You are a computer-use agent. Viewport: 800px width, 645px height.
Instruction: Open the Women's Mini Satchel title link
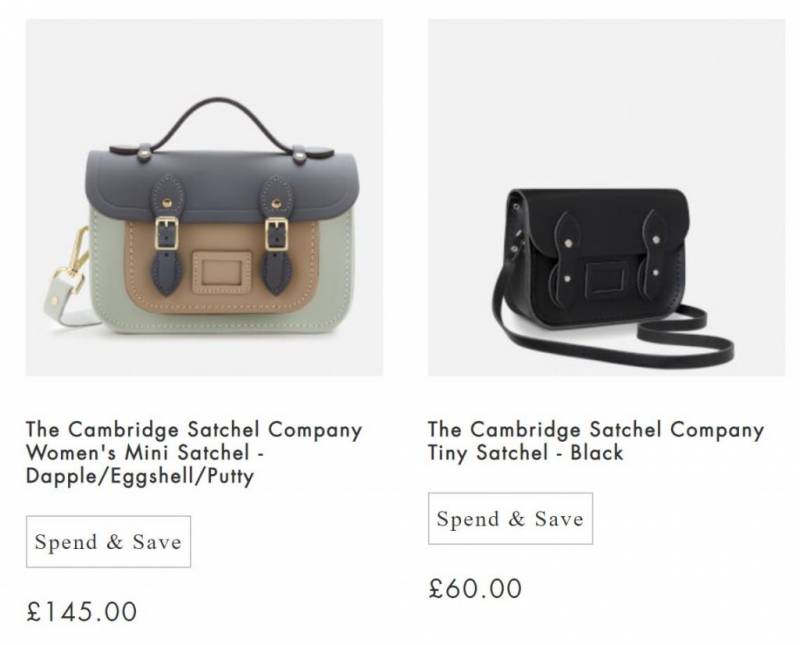pos(194,441)
